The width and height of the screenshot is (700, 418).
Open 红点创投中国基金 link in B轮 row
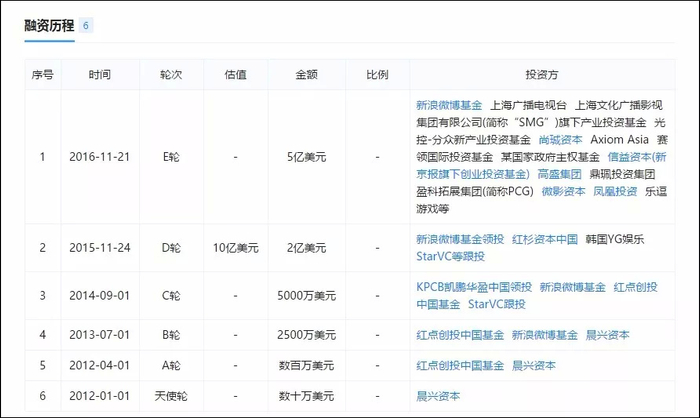pyautogui.click(x=460, y=335)
